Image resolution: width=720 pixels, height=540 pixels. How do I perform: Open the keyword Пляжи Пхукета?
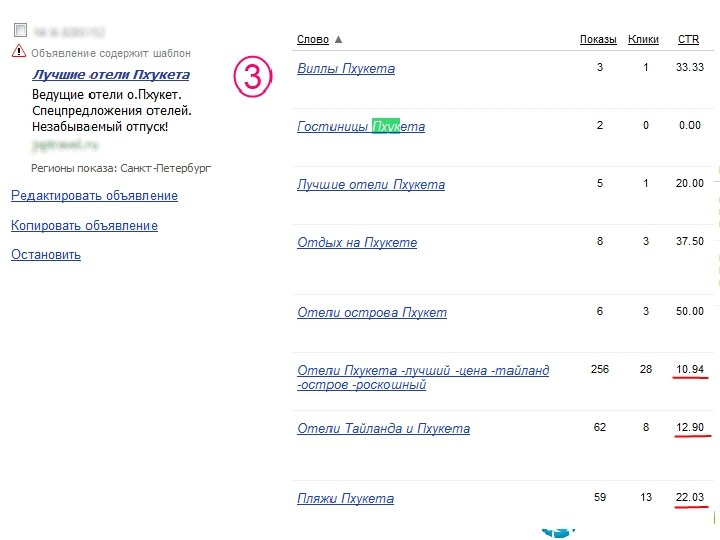click(345, 499)
